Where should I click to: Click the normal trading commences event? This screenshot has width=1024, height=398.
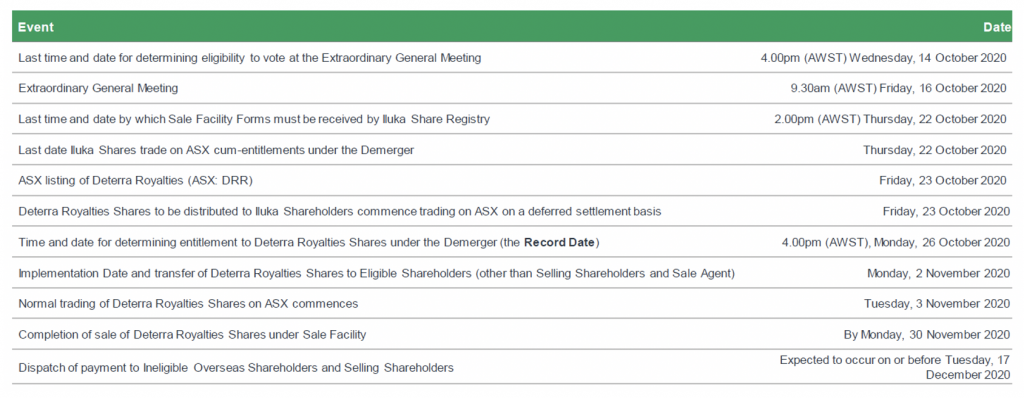pyautogui.click(x=188, y=304)
